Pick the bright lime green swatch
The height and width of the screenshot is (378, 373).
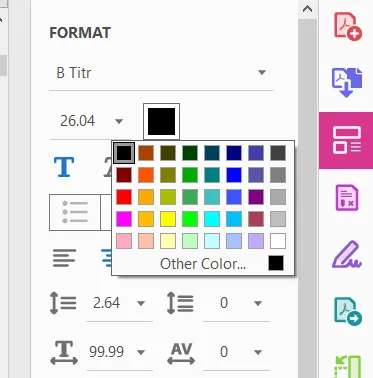point(190,219)
